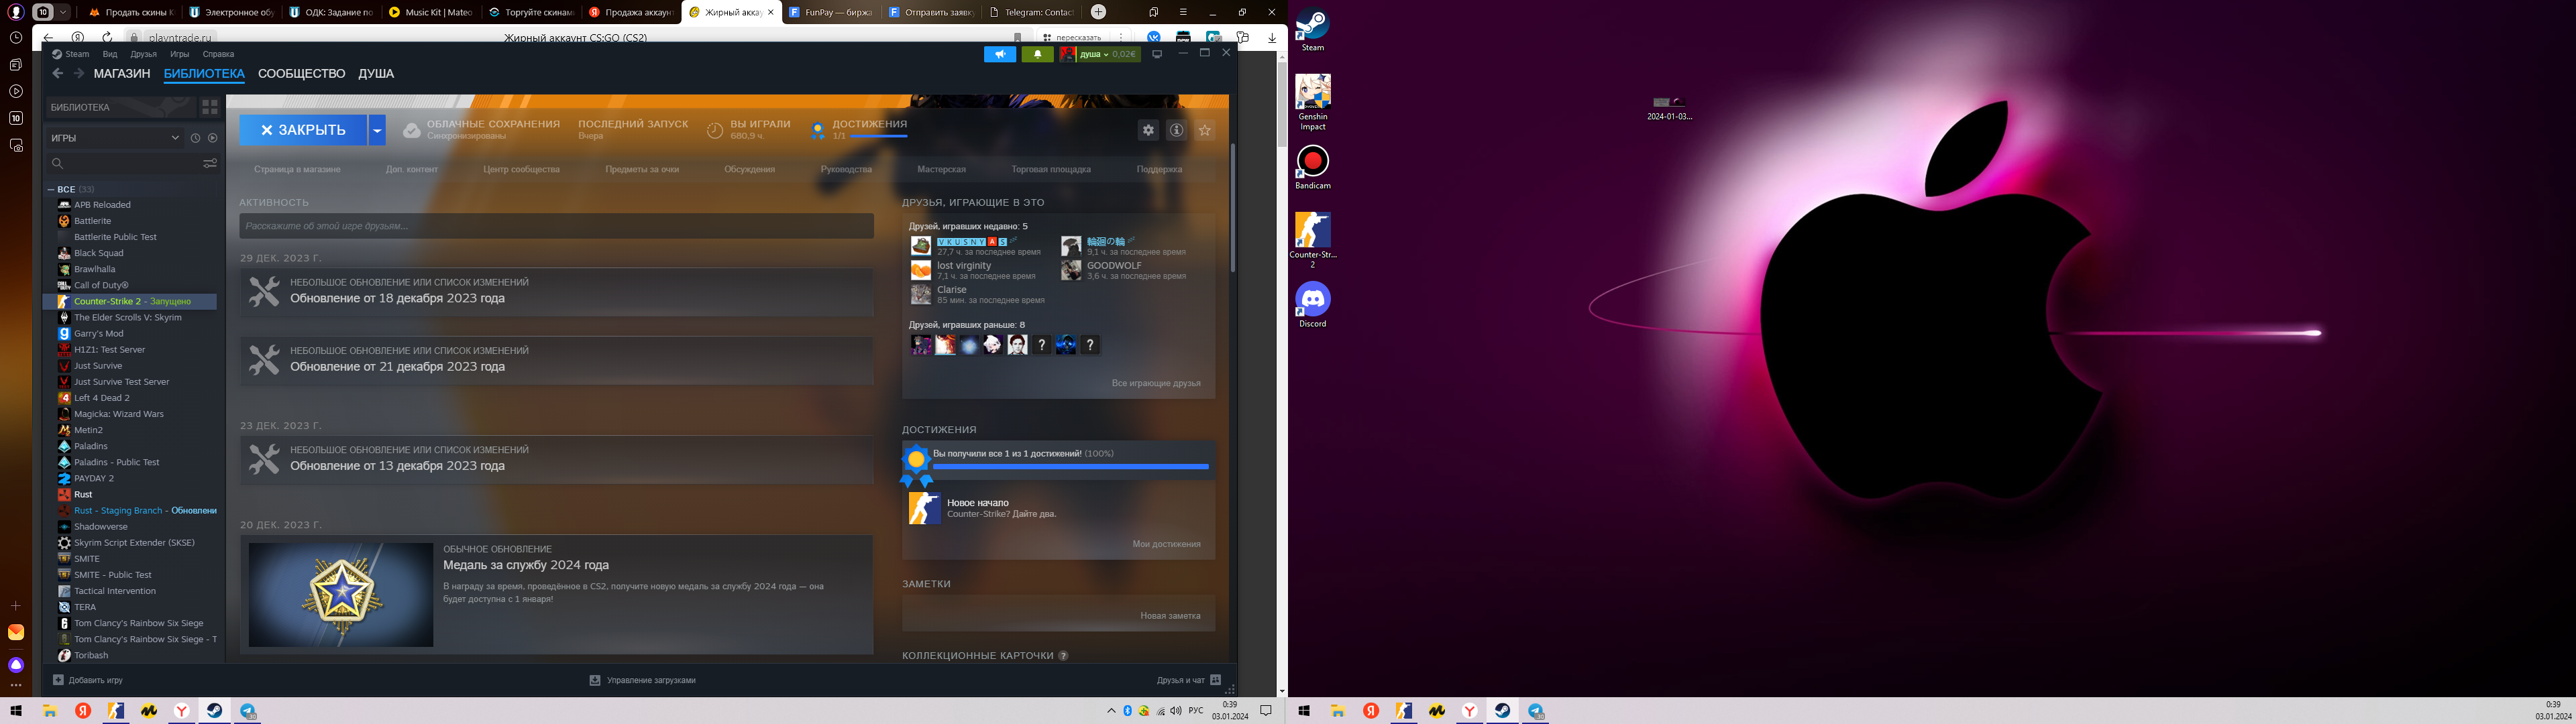Viewport: 2576px width, 724px height.
Task: Open the Steam menu in menu bar
Action: pos(77,54)
